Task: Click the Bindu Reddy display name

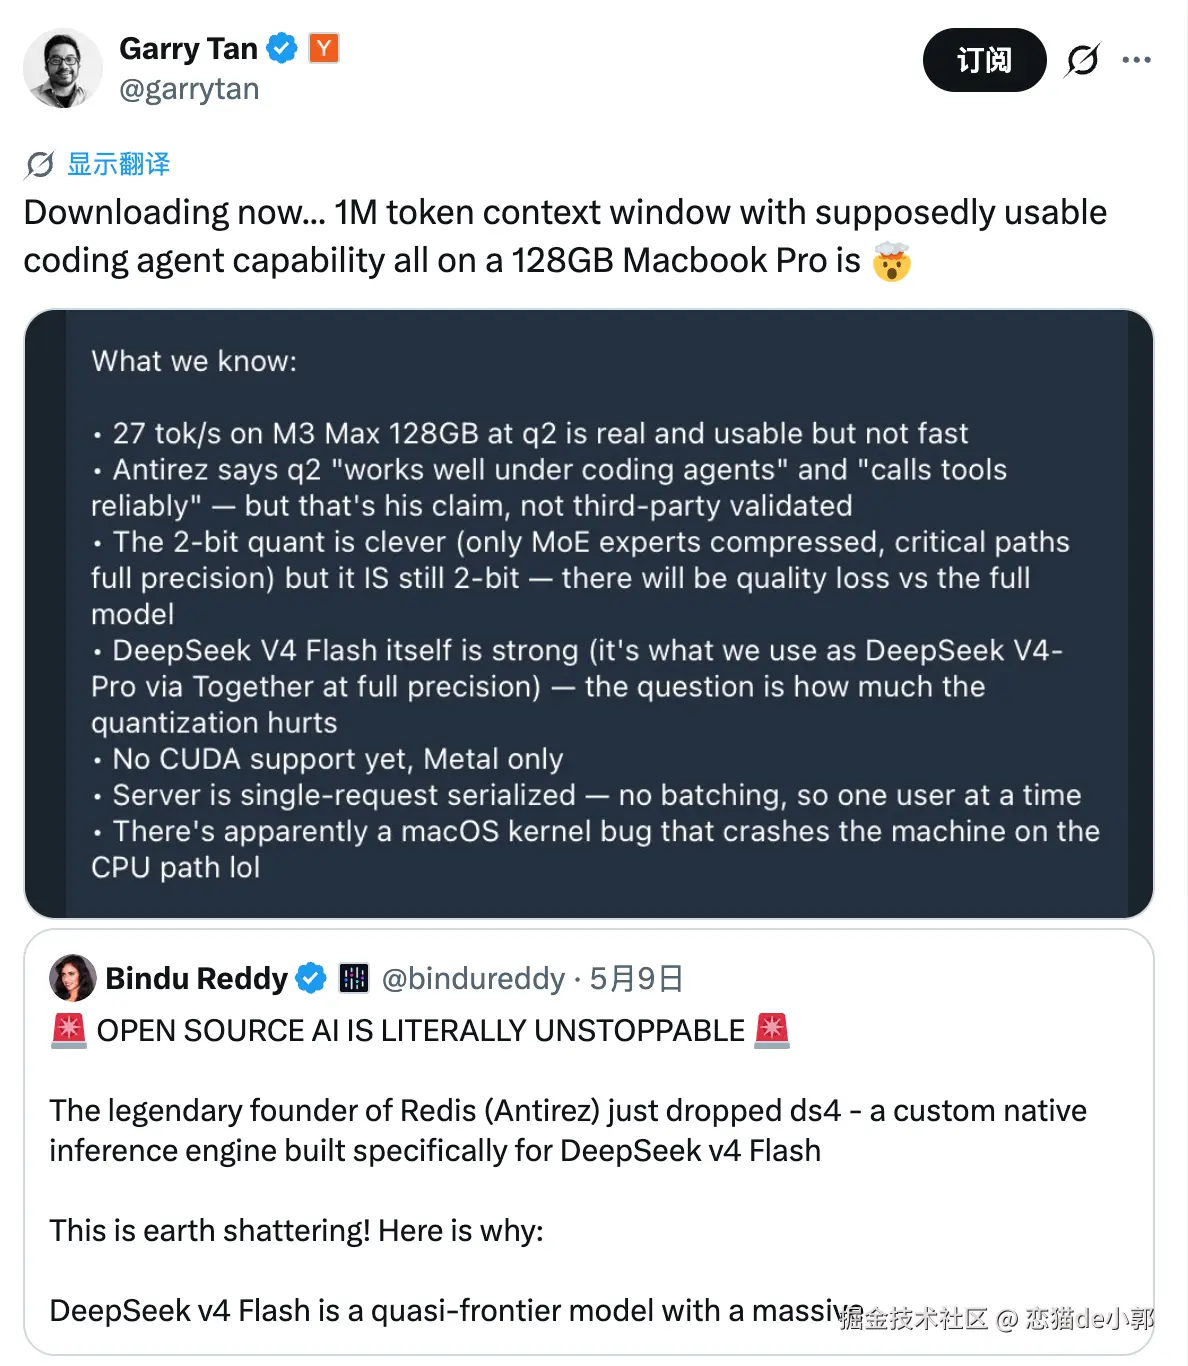Action: 196,978
